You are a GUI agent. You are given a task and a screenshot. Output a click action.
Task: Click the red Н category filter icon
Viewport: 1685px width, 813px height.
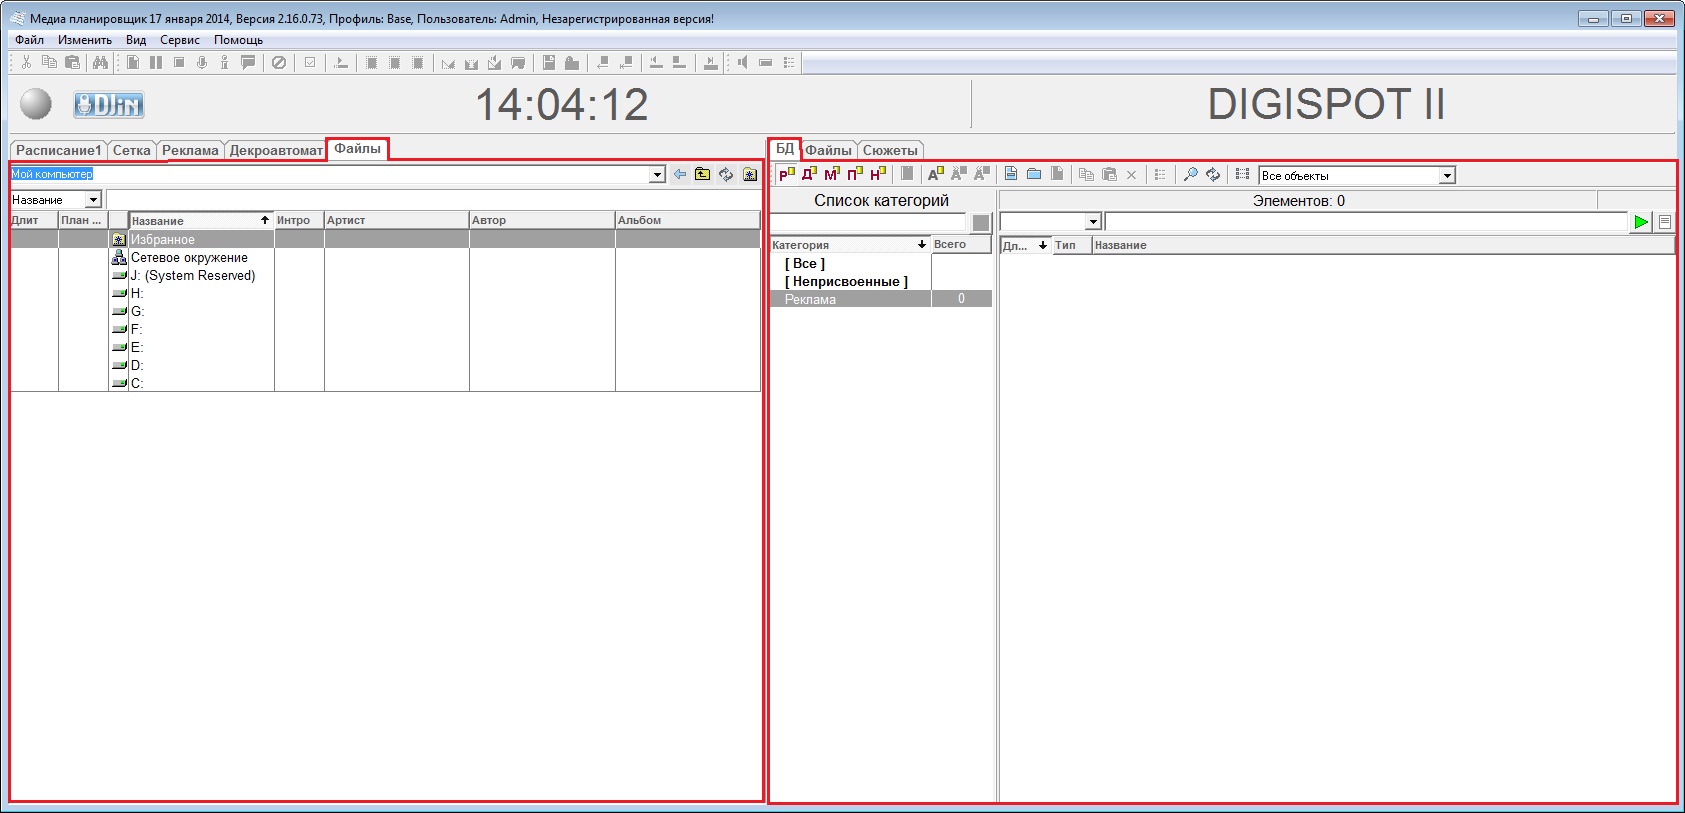pos(878,174)
